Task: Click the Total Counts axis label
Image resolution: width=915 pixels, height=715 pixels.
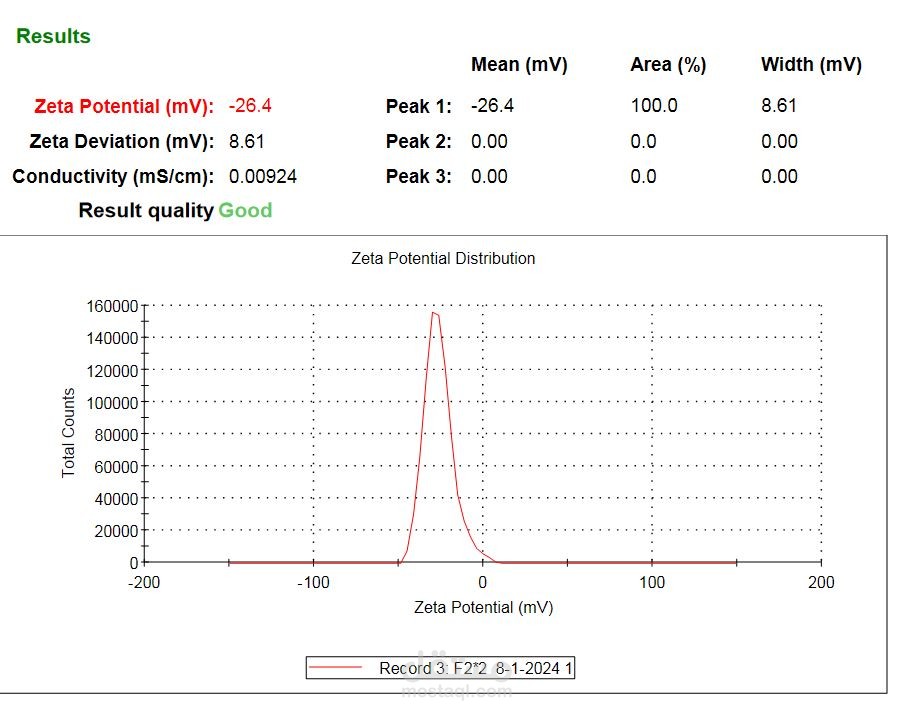Action: 70,433
